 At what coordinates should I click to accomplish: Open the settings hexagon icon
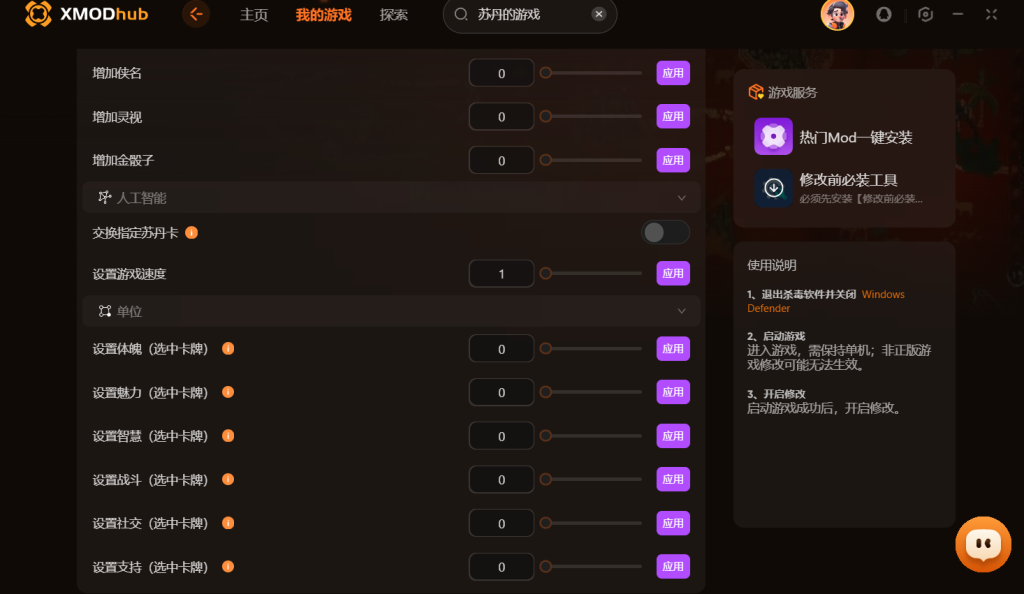pyautogui.click(x=925, y=14)
